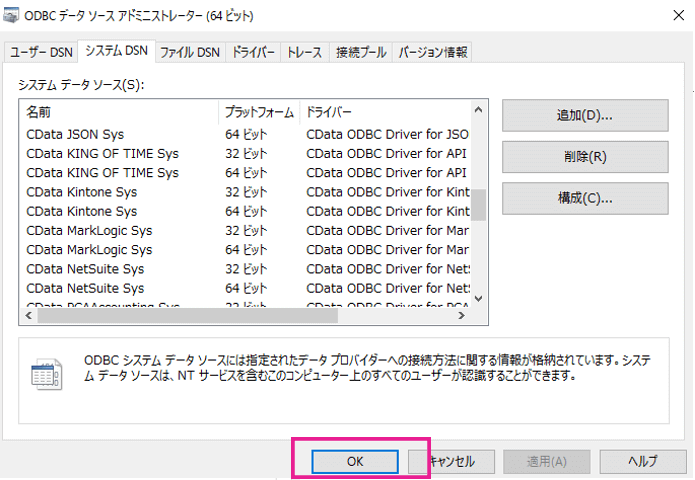Close the ODBC administrator window

679,16
